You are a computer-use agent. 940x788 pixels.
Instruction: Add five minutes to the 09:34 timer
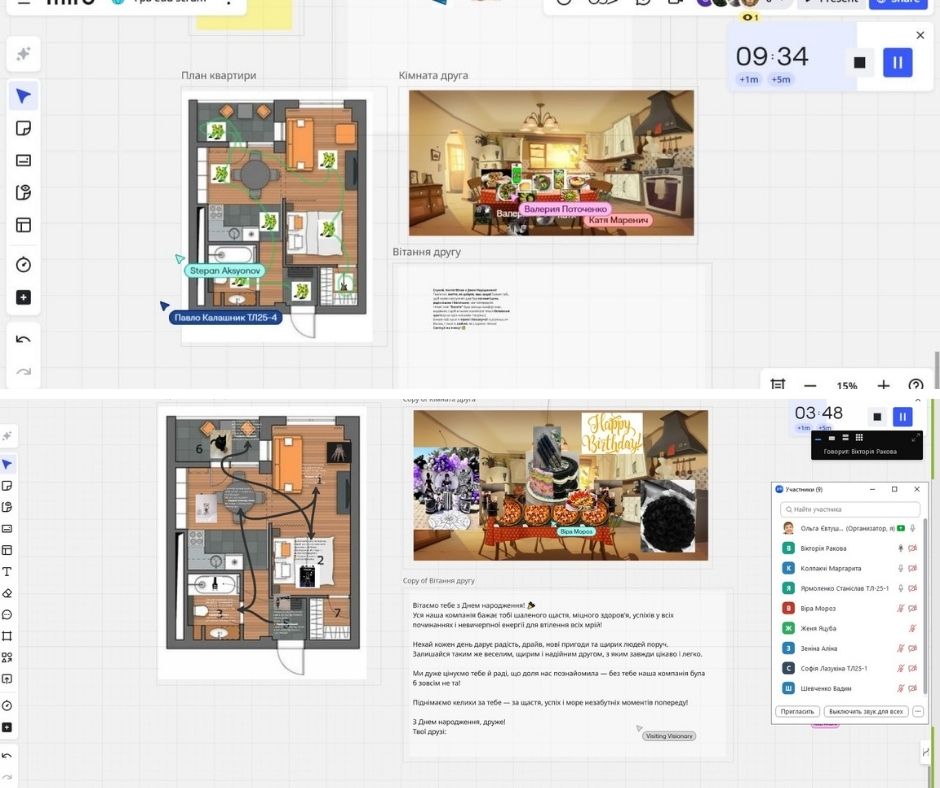[x=780, y=80]
